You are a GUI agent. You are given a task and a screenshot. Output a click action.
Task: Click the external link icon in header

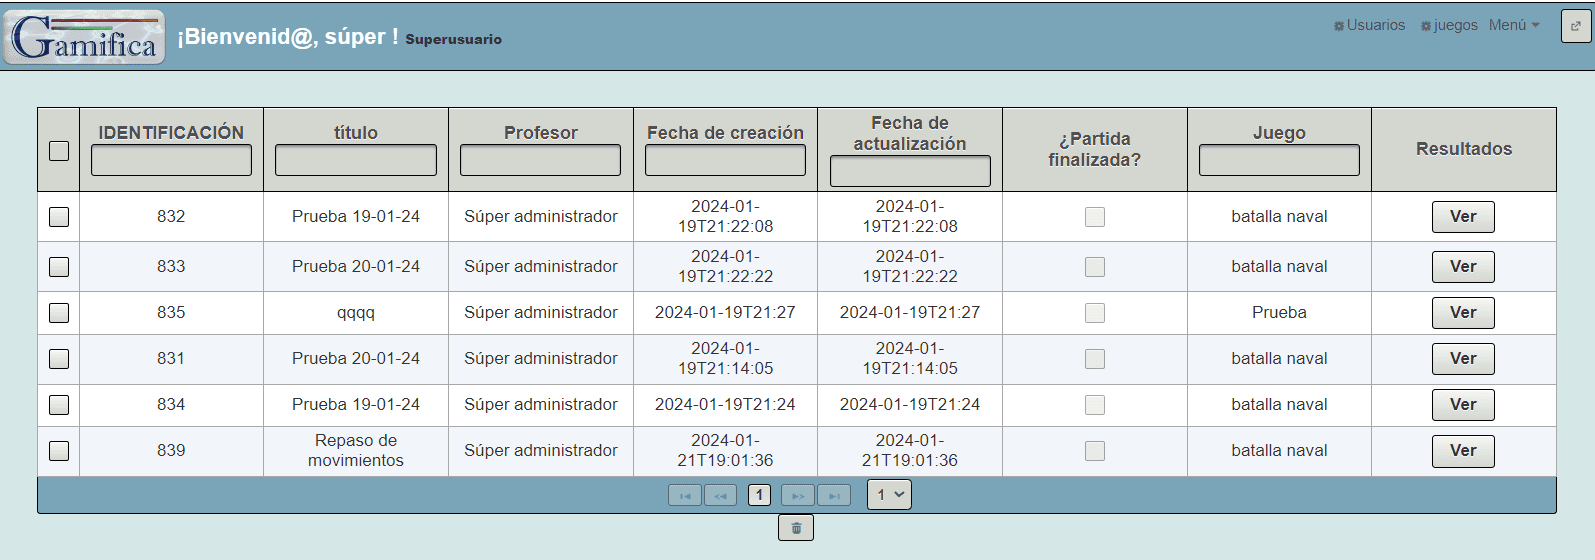tap(1575, 27)
